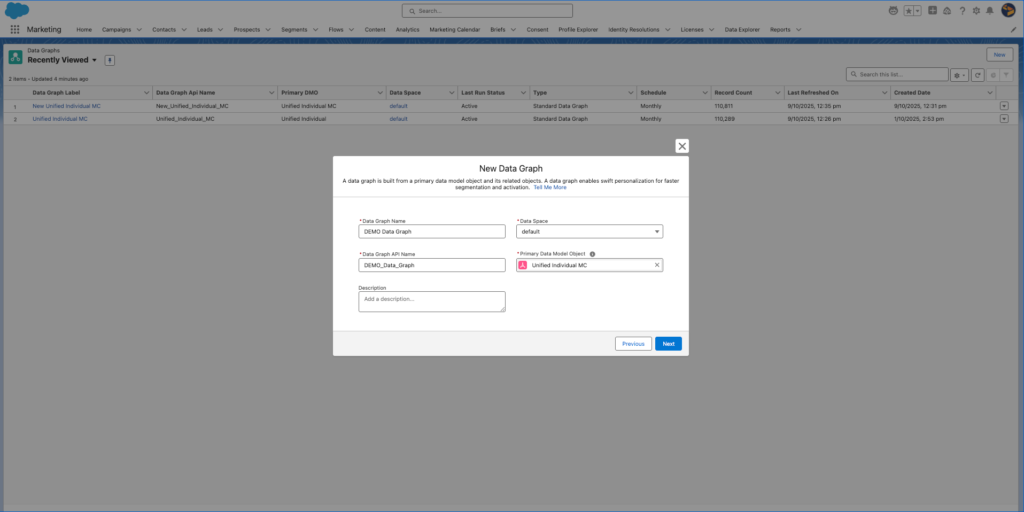Open the Tell Me More link
The width and height of the screenshot is (1024, 512).
point(549,187)
